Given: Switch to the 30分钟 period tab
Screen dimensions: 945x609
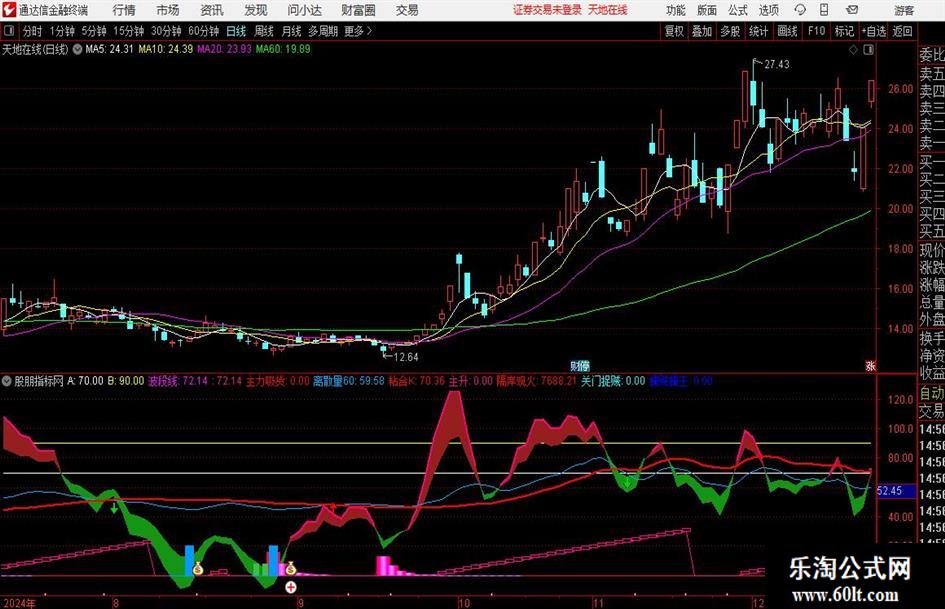Looking at the screenshot, I should coord(166,31).
